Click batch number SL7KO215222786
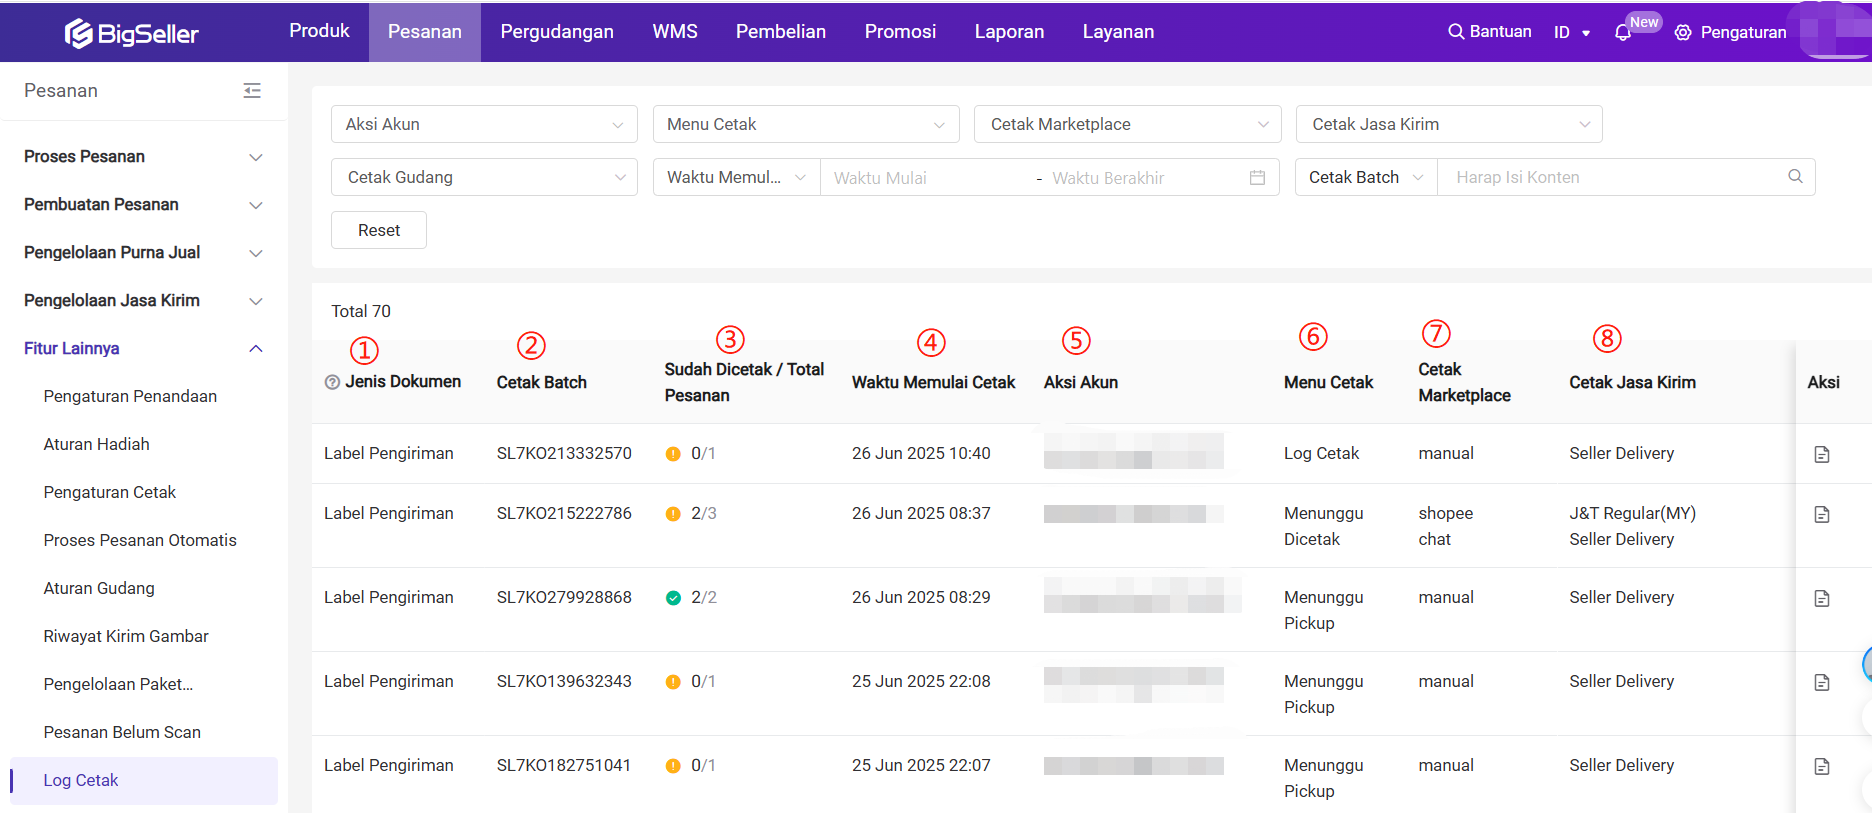This screenshot has width=1872, height=813. click(x=564, y=514)
